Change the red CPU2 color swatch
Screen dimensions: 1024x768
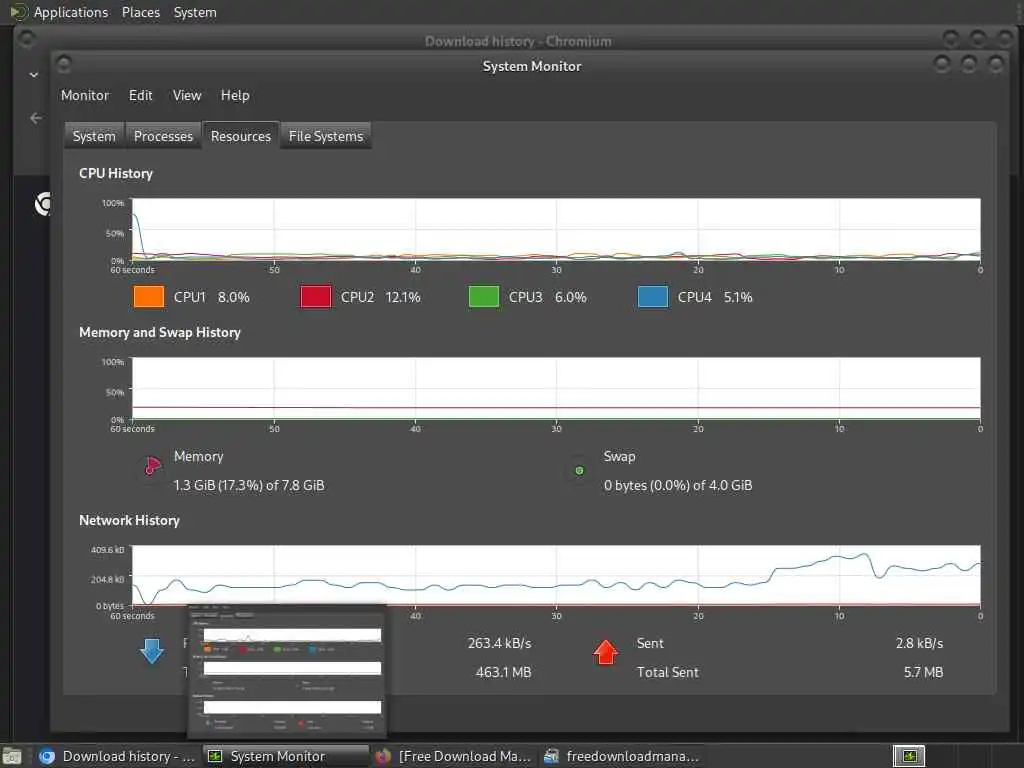(x=316, y=296)
